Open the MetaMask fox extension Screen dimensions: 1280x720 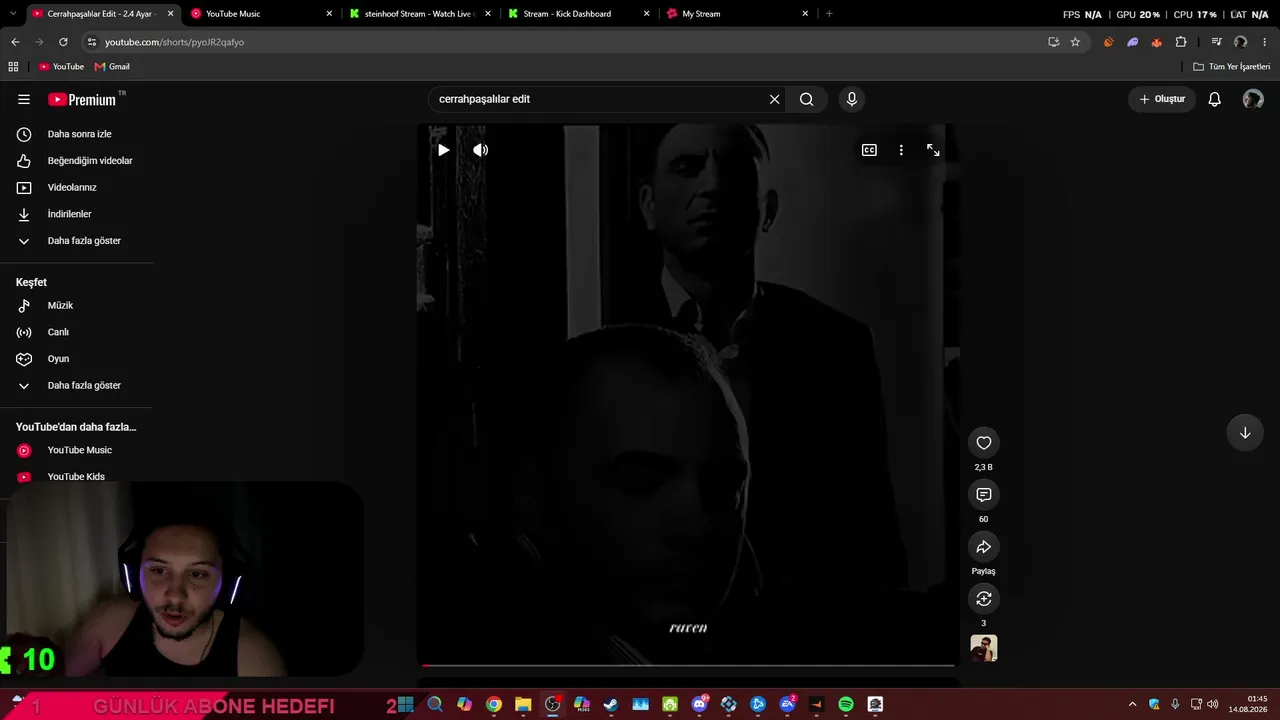pyautogui.click(x=1157, y=42)
